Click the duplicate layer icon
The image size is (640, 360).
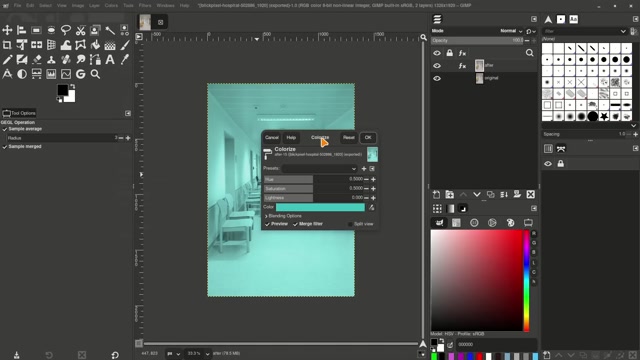click(490, 195)
